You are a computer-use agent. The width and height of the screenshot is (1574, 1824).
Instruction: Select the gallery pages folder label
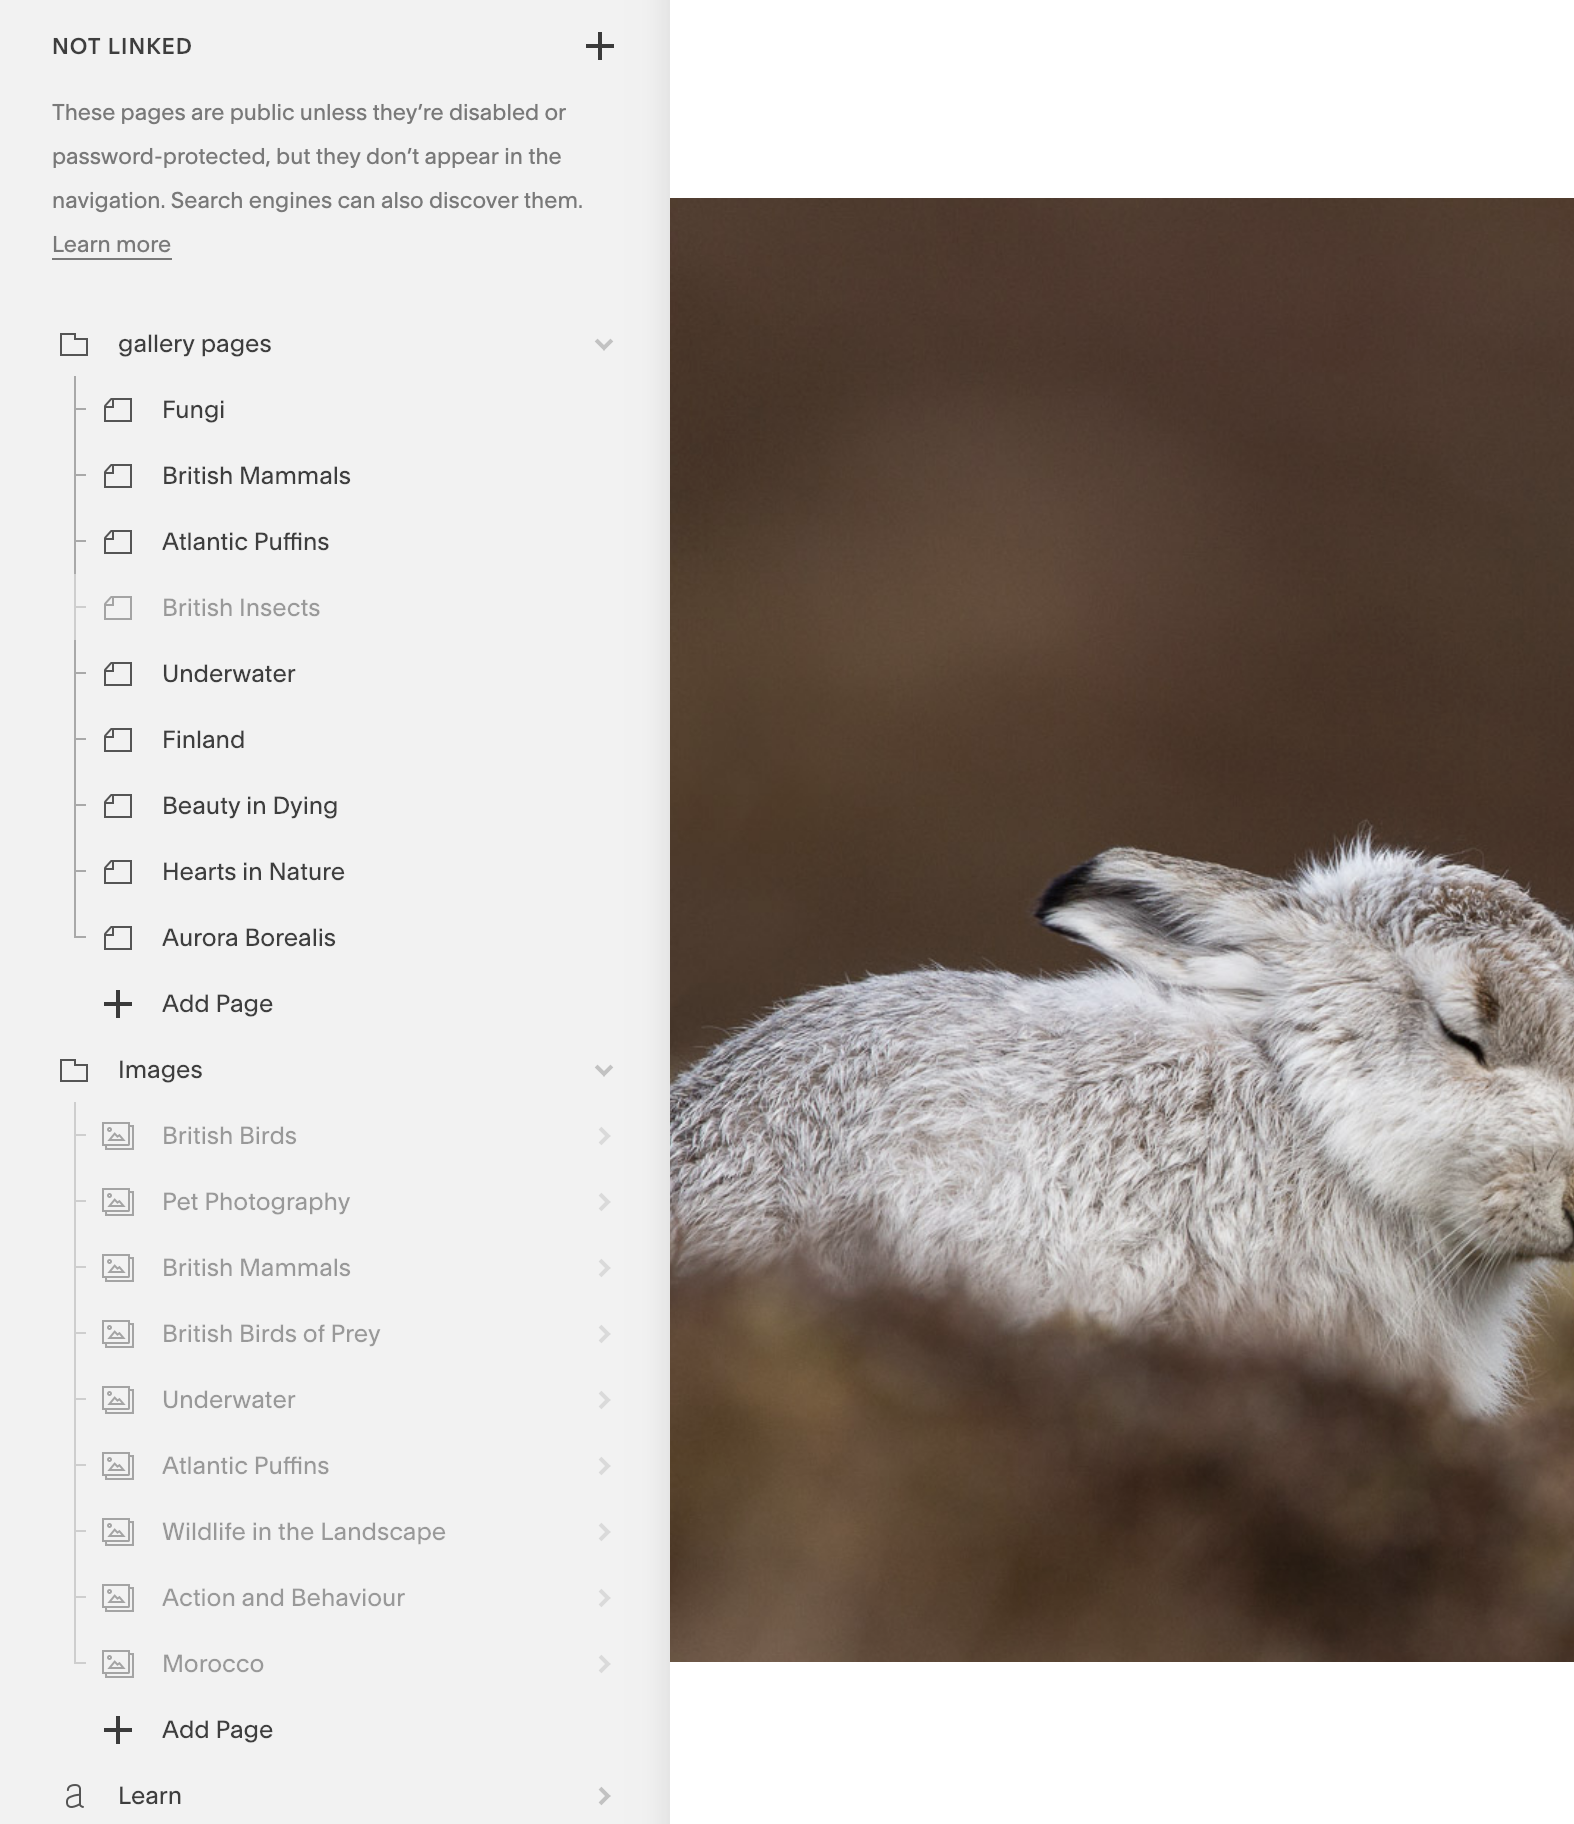pyautogui.click(x=194, y=344)
